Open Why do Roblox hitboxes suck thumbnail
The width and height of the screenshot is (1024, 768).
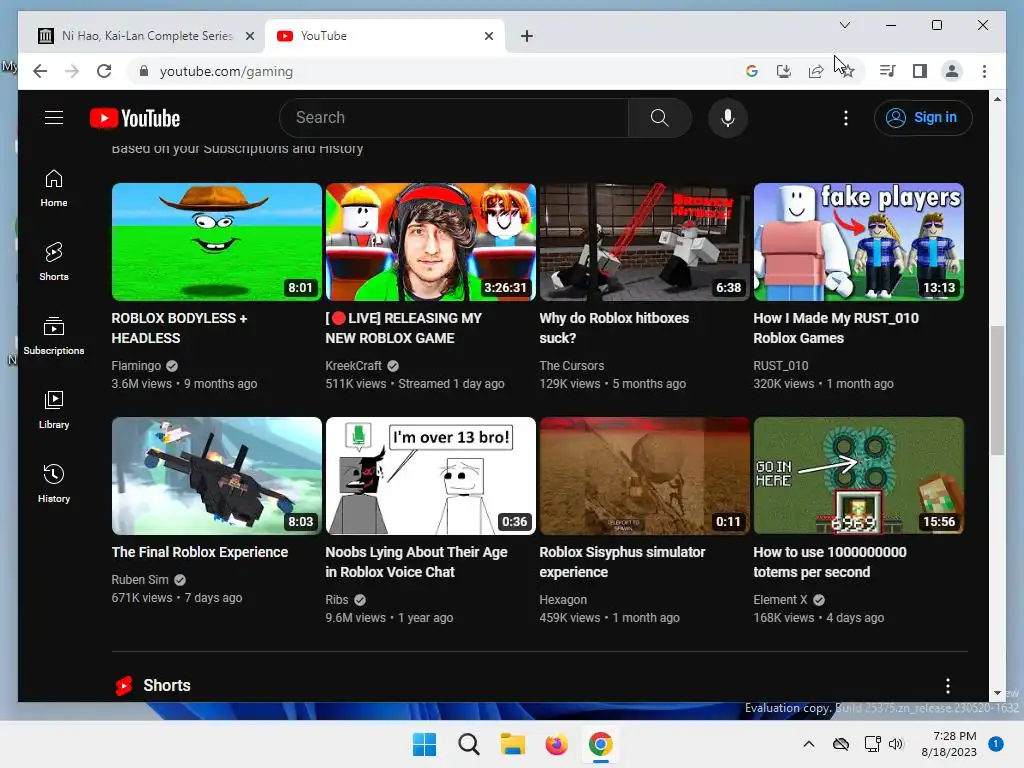(x=645, y=242)
